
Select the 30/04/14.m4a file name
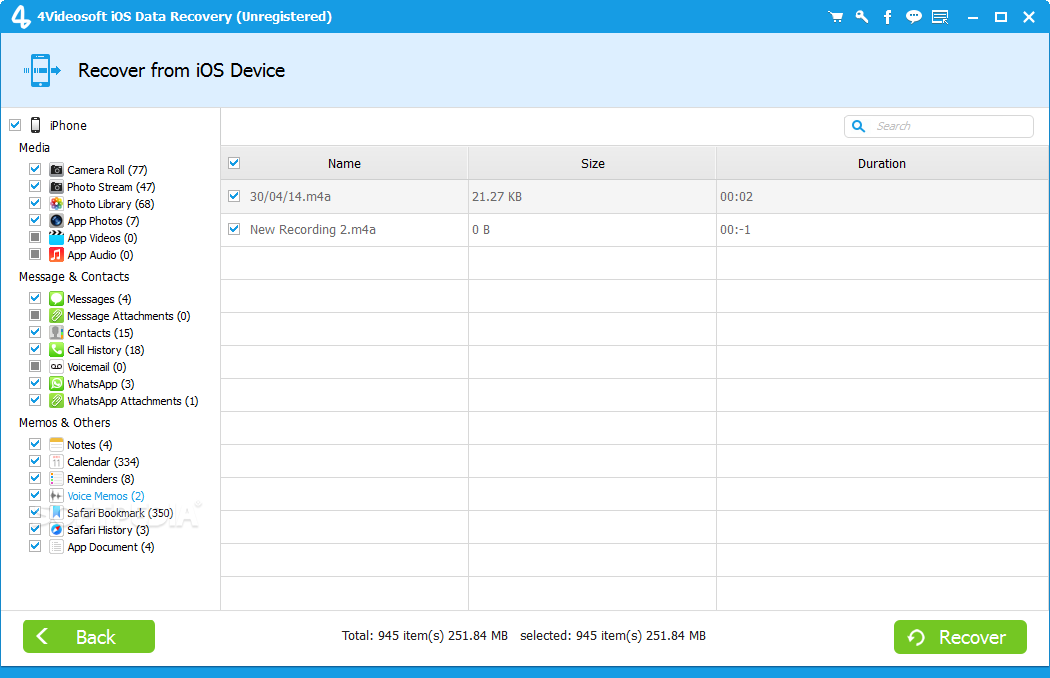(291, 197)
